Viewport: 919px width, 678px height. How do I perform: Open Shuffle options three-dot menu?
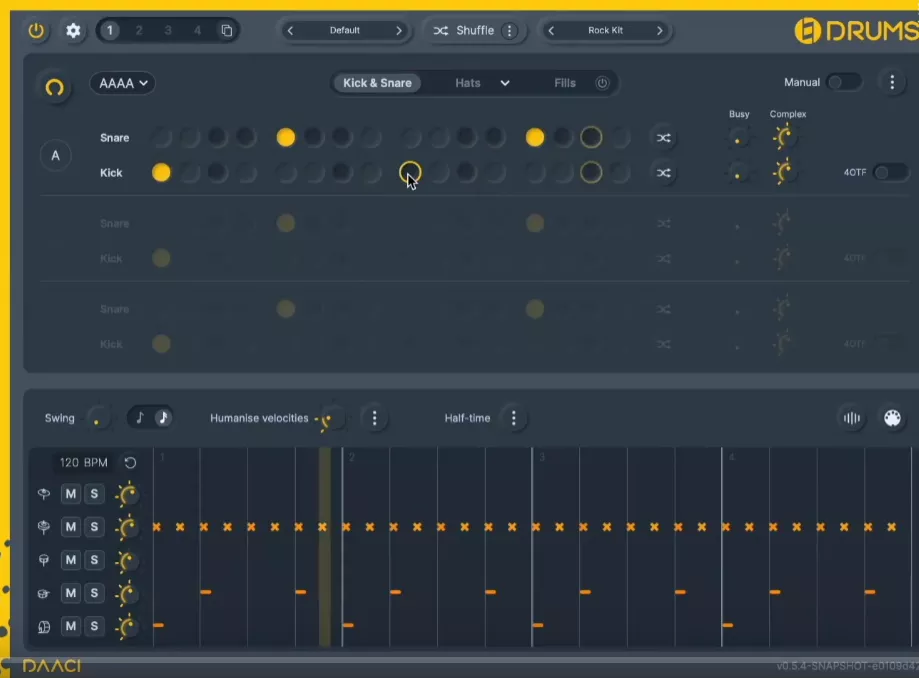(x=510, y=30)
